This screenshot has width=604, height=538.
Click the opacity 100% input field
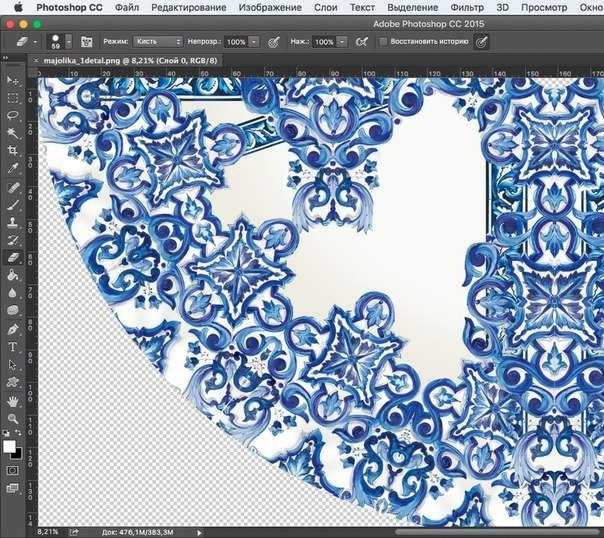pos(236,42)
